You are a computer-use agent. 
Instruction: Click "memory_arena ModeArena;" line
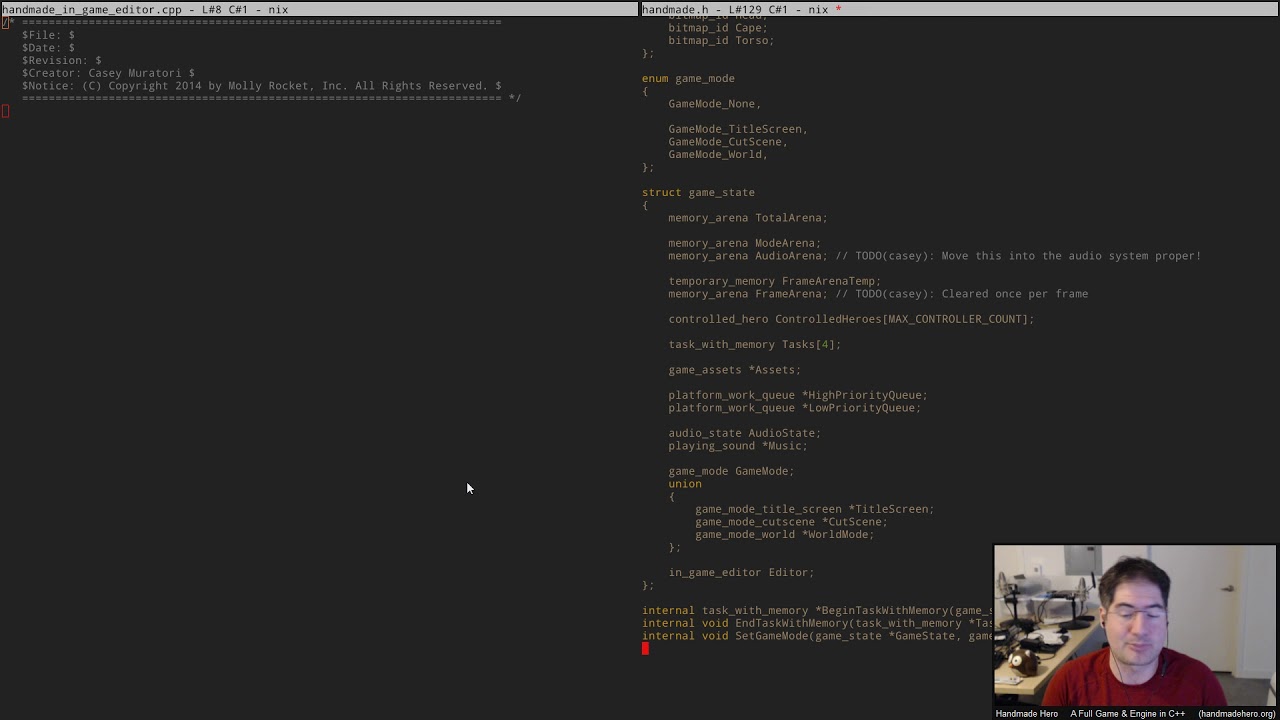coord(744,243)
